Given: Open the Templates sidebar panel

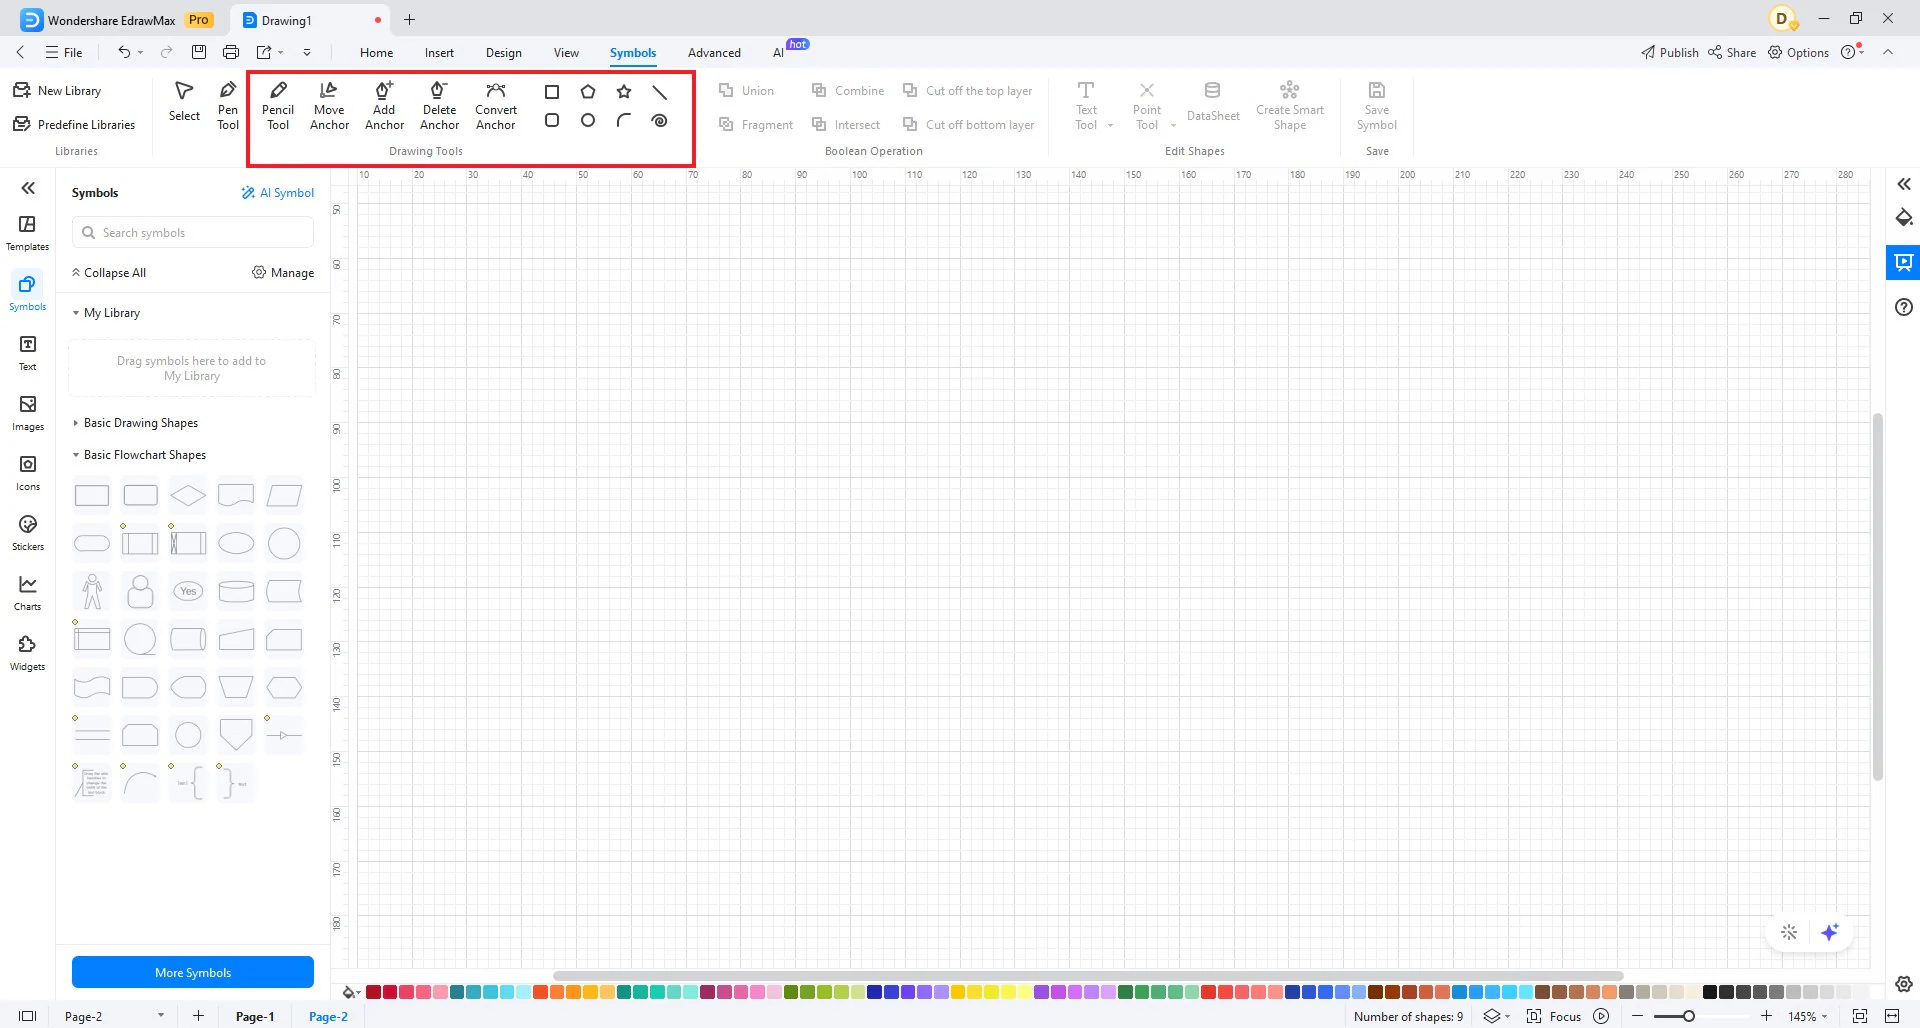Looking at the screenshot, I should [28, 233].
